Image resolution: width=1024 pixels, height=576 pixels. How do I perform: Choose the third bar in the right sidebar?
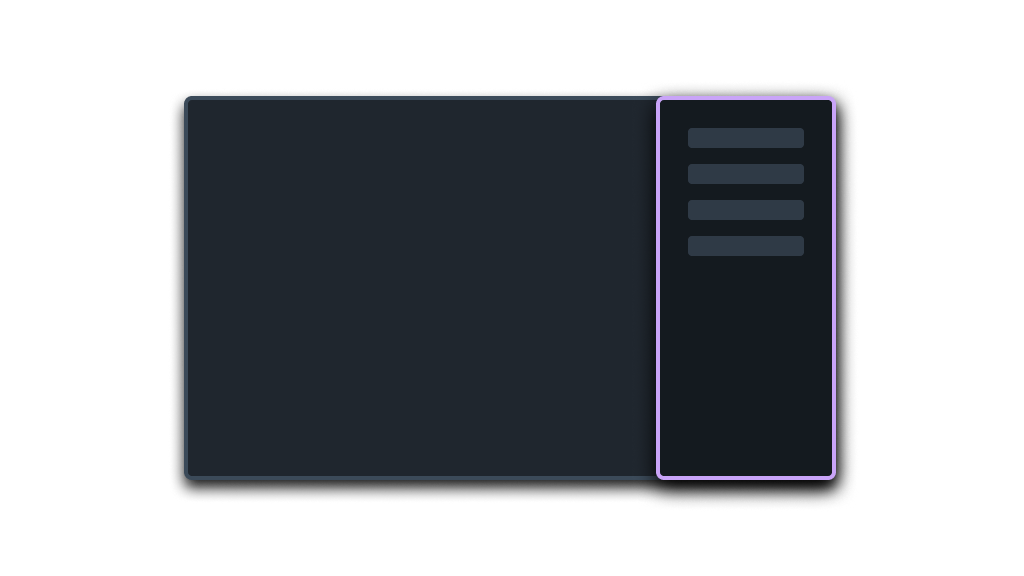[x=745, y=210]
